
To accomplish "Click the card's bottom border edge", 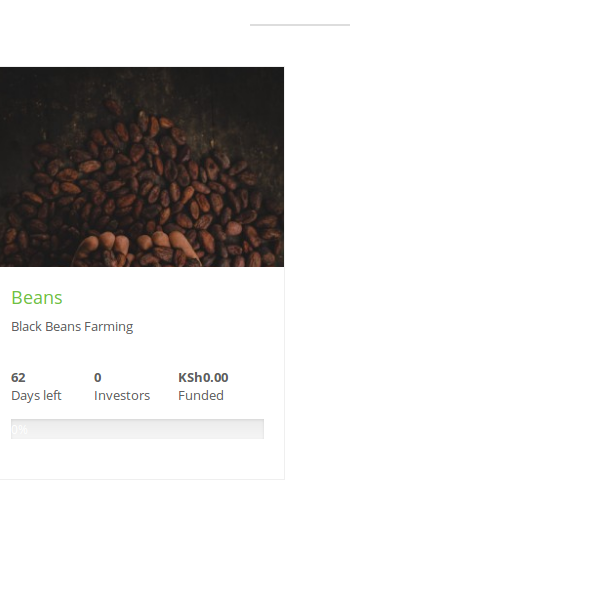I will pyautogui.click(x=142, y=479).
